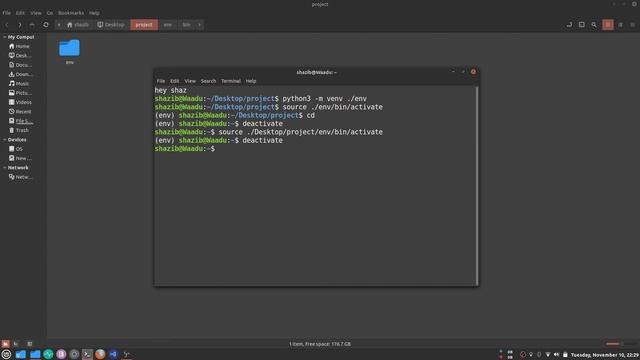Open a new folder window from the toolbar icon
640x360 pixels.
(582, 25)
